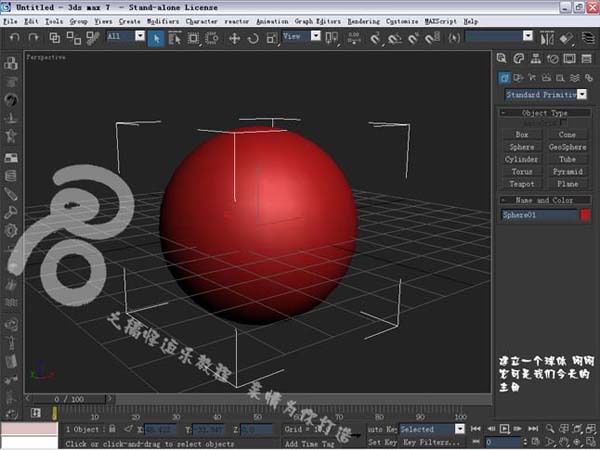Switch to the Motion command panel tab
The image size is (600, 450).
553,58
